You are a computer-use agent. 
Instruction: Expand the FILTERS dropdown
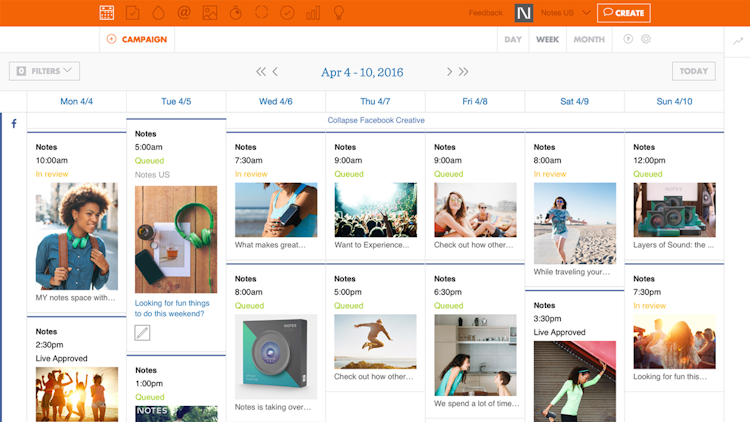tap(44, 71)
